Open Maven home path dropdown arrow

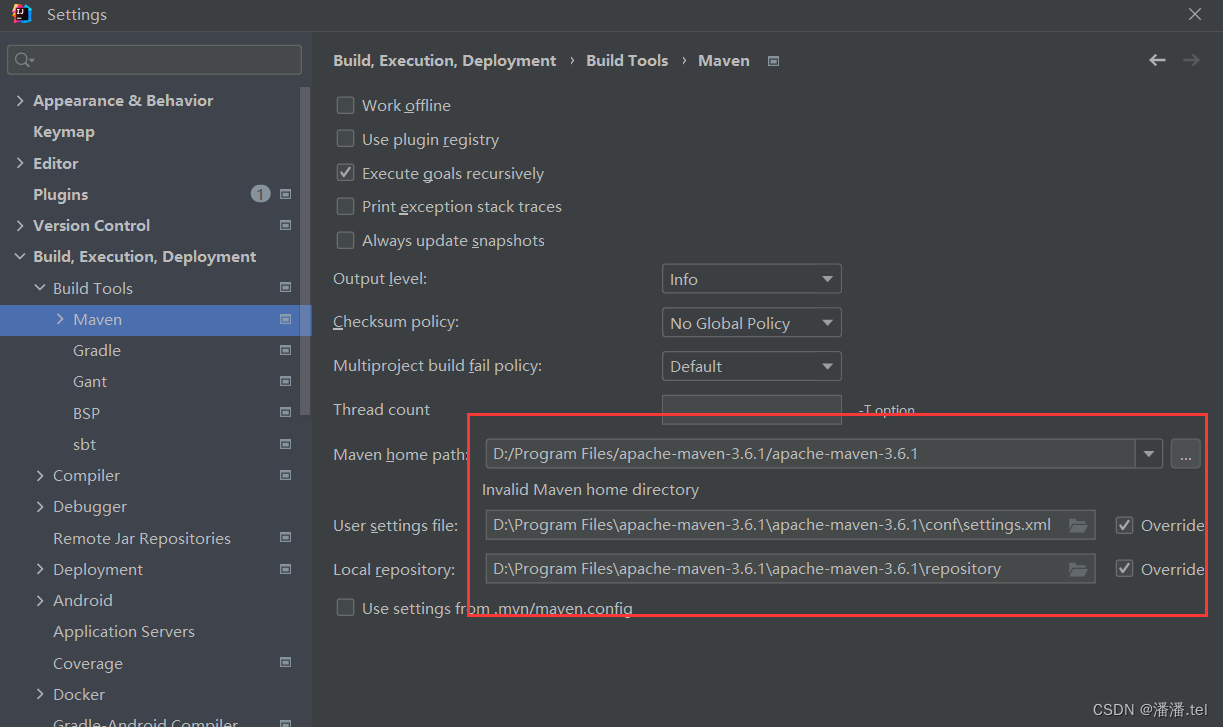pyautogui.click(x=1149, y=454)
